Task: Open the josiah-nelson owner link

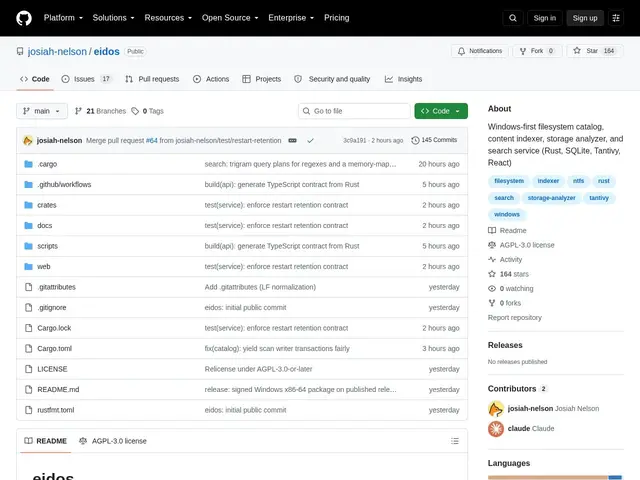Action: tap(57, 51)
